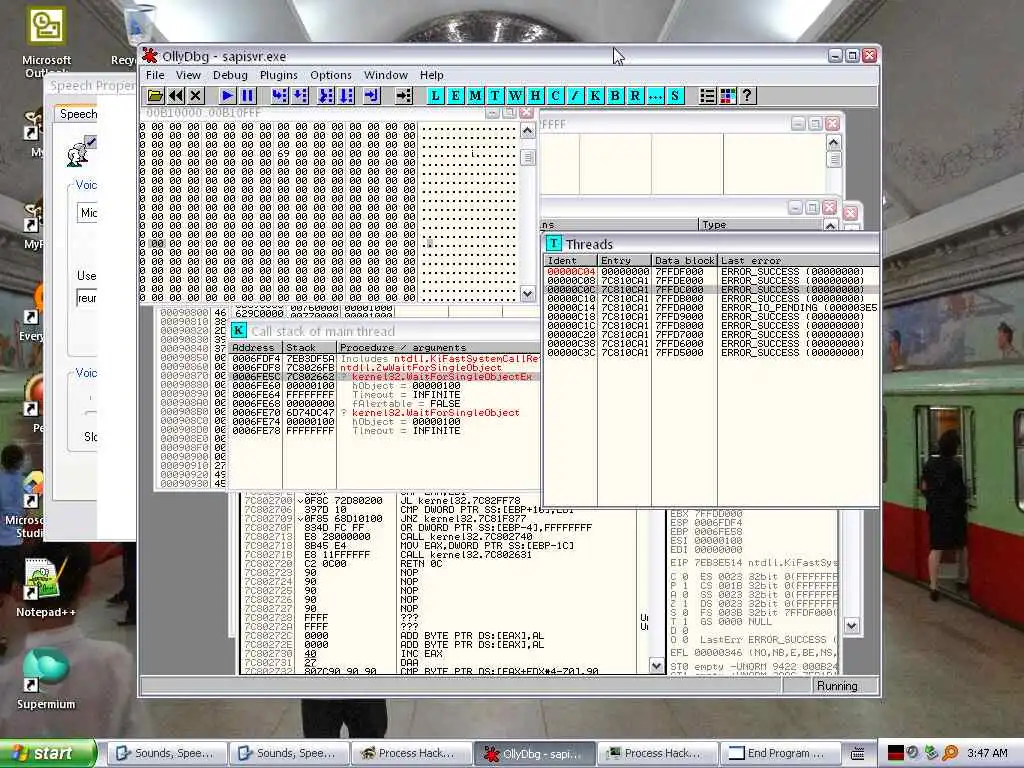Show Handles with H button

535,96
